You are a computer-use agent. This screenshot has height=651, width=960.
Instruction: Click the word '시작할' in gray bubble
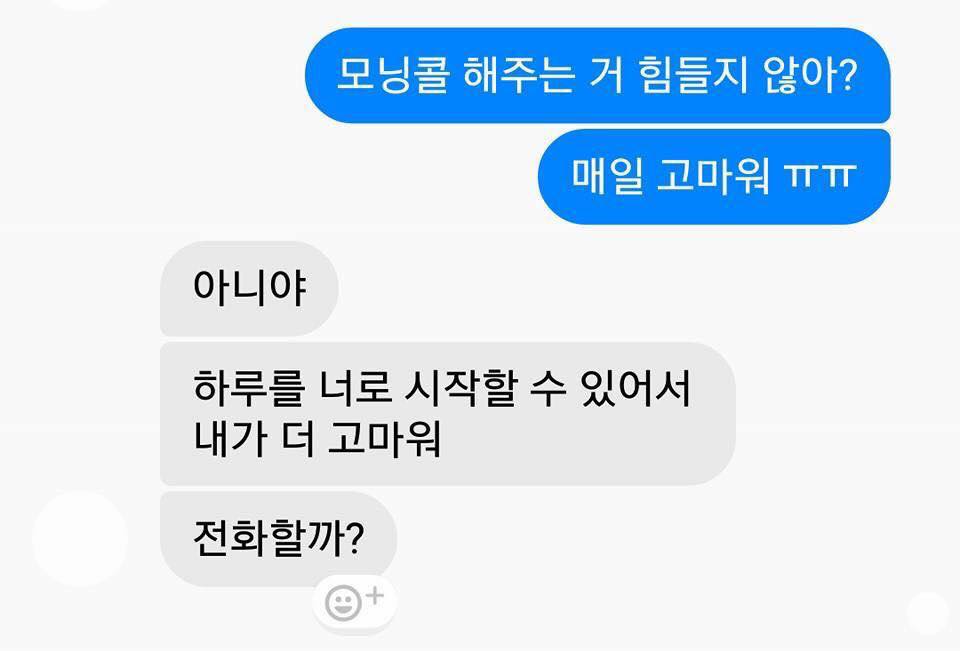pos(459,388)
